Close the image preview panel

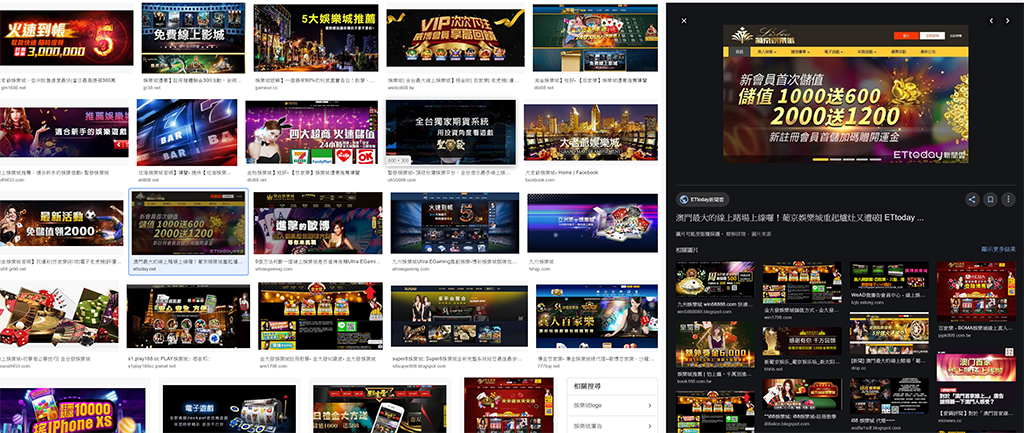point(684,21)
